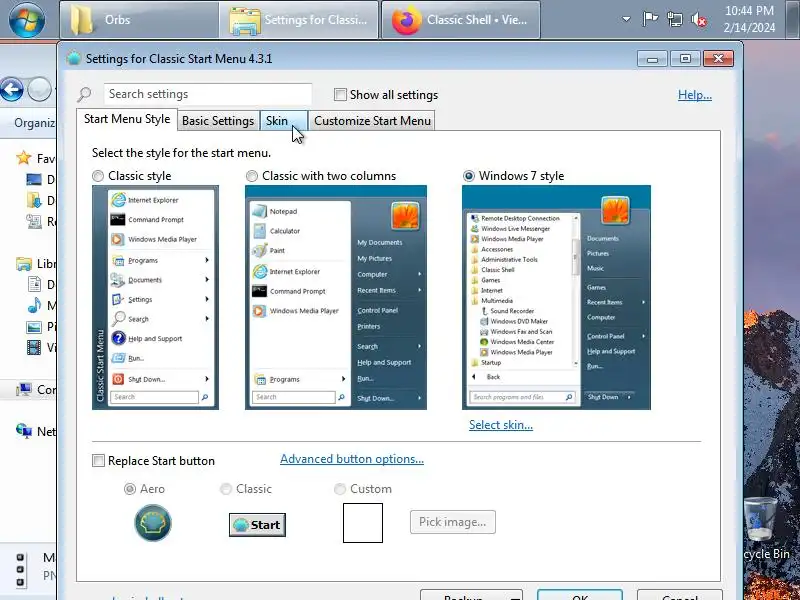Choose the Aero button radio option
This screenshot has height=600, width=800.
130,489
